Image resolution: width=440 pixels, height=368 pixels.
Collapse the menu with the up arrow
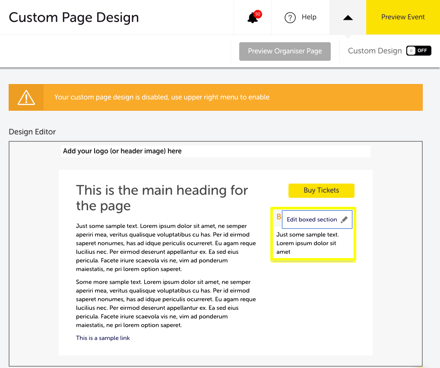click(348, 17)
